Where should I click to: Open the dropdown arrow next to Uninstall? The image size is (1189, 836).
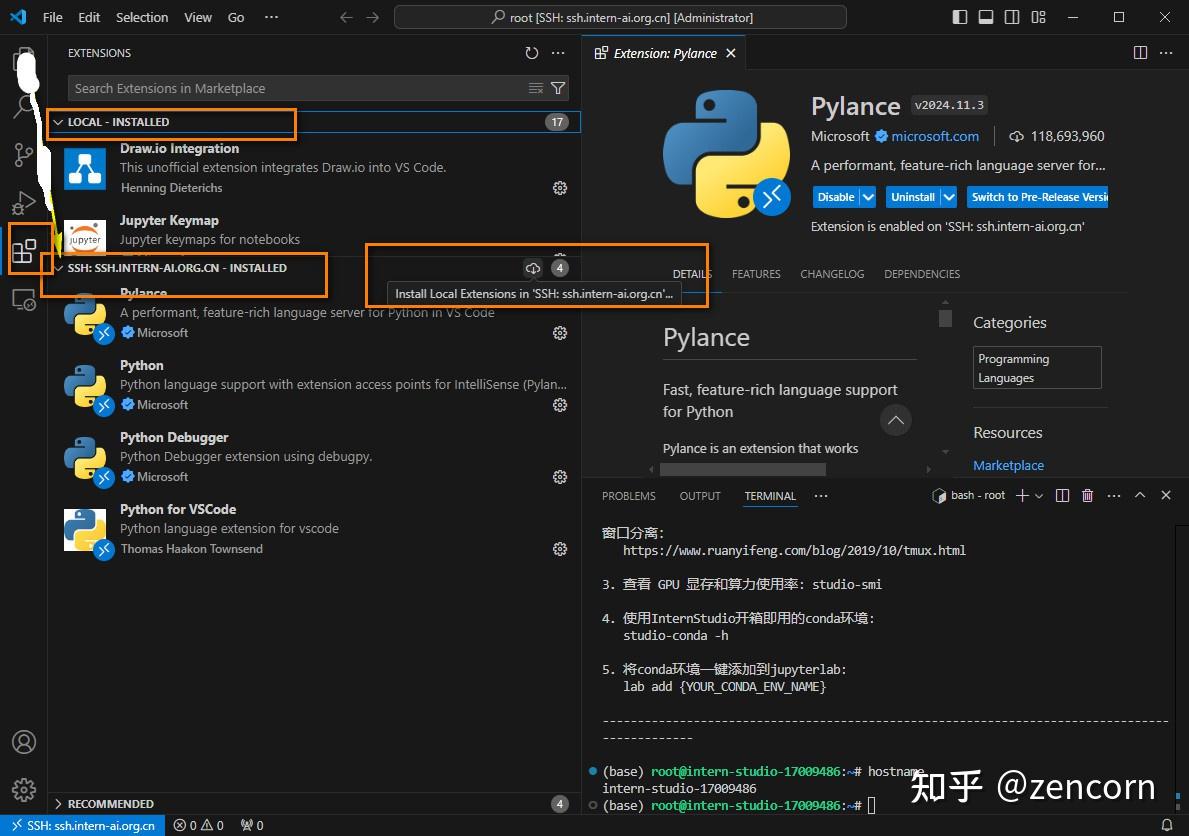pyautogui.click(x=948, y=197)
